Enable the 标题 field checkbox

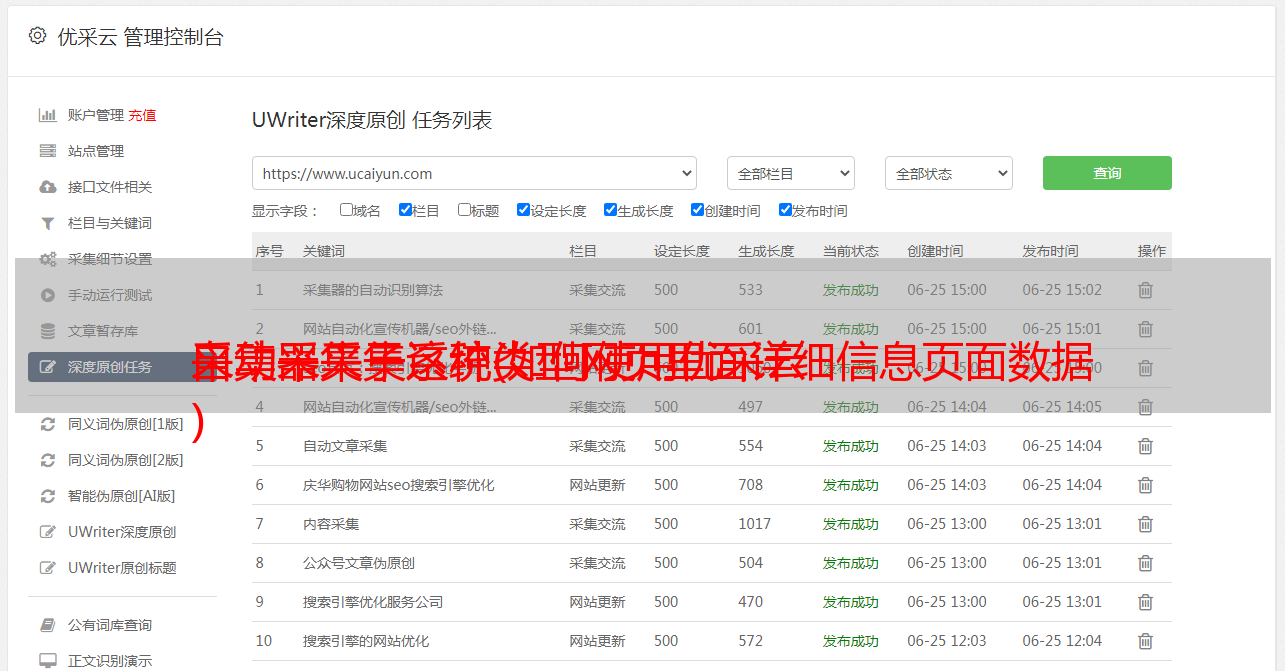464,210
